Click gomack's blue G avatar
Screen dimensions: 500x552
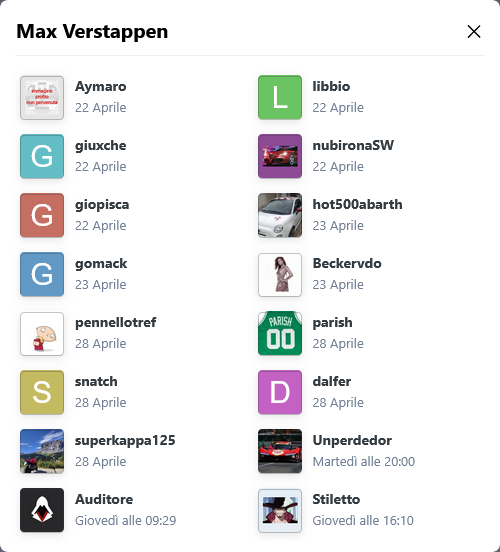pos(42,274)
